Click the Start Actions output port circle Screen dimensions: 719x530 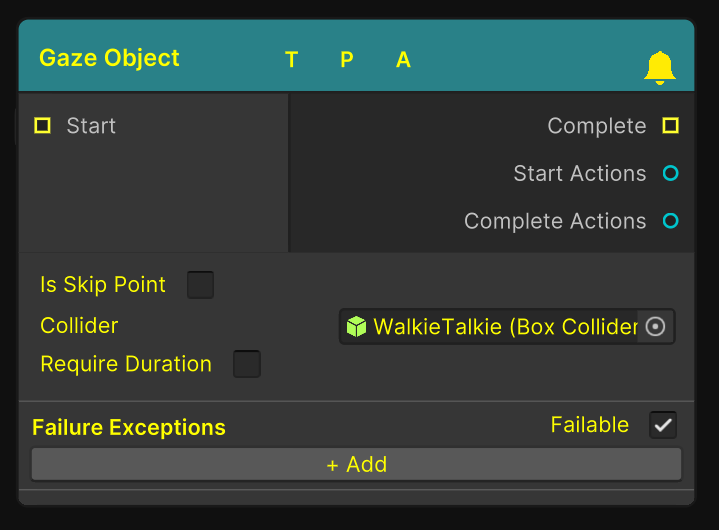pyautogui.click(x=670, y=174)
